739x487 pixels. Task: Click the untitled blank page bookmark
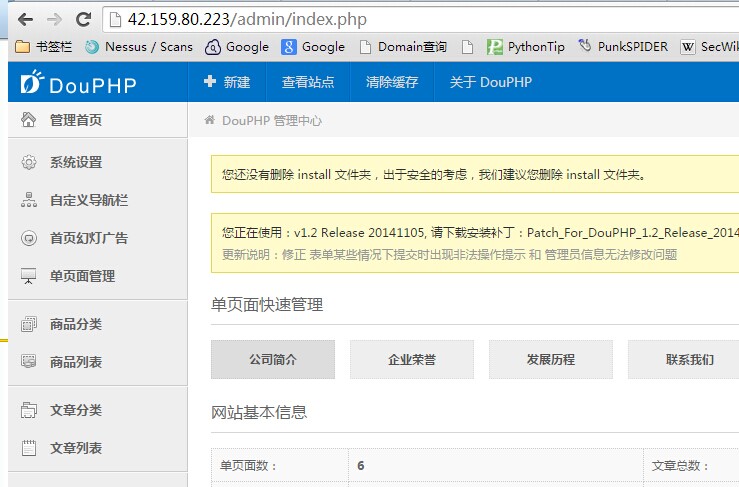click(467, 47)
